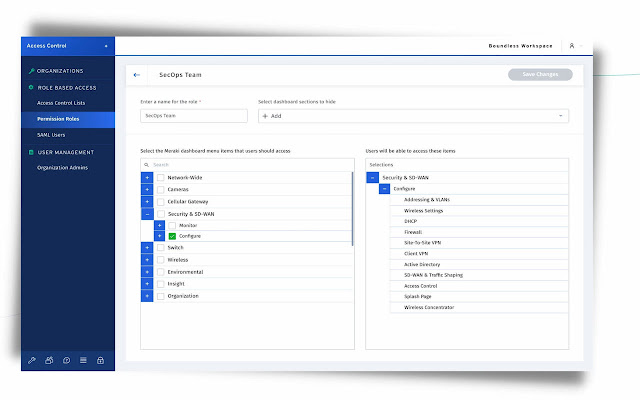Expand the Network-Wide tree node
The height and width of the screenshot is (400, 640).
[x=147, y=178]
